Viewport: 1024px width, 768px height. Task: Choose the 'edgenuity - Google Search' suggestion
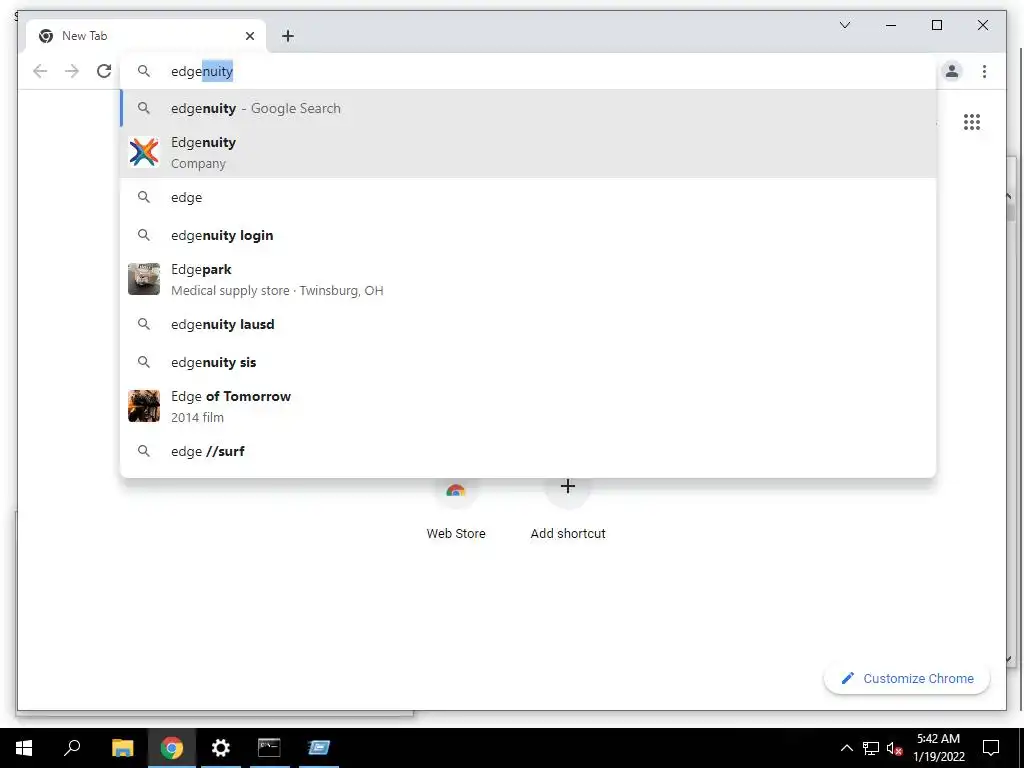pyautogui.click(x=528, y=108)
